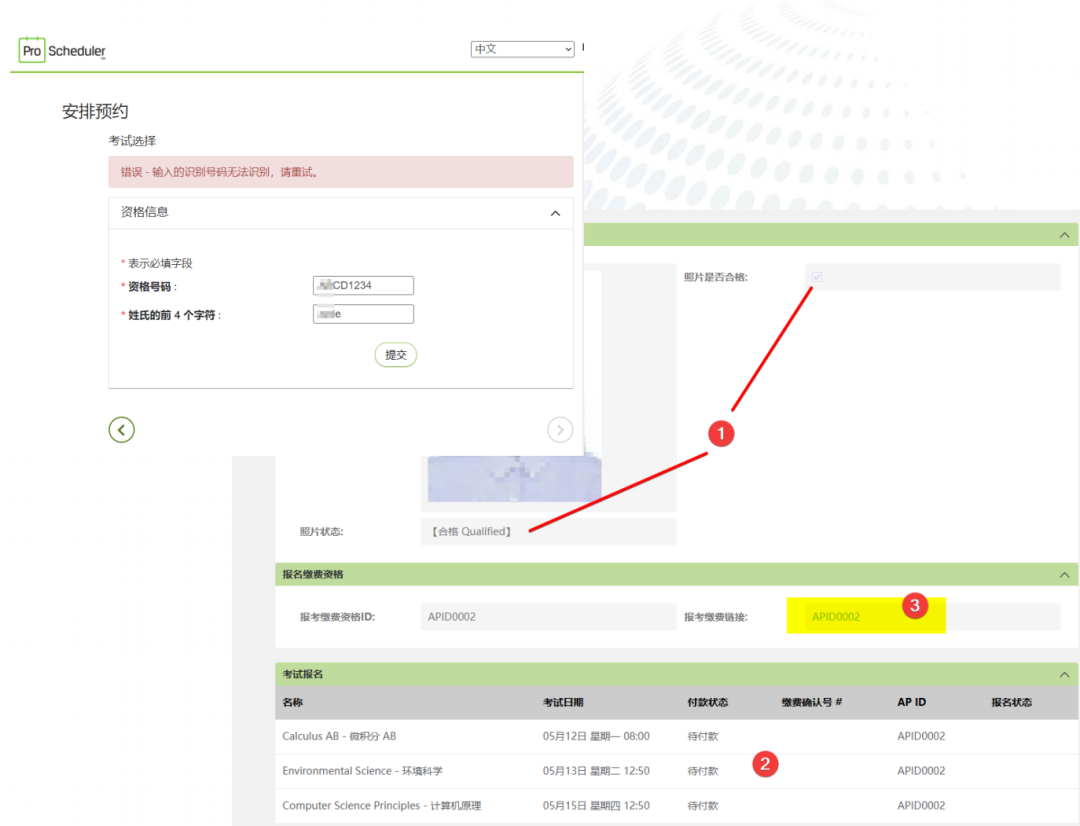Focus the 姓氏的前4个字符 text box
This screenshot has height=826, width=1080.
pyautogui.click(x=363, y=314)
